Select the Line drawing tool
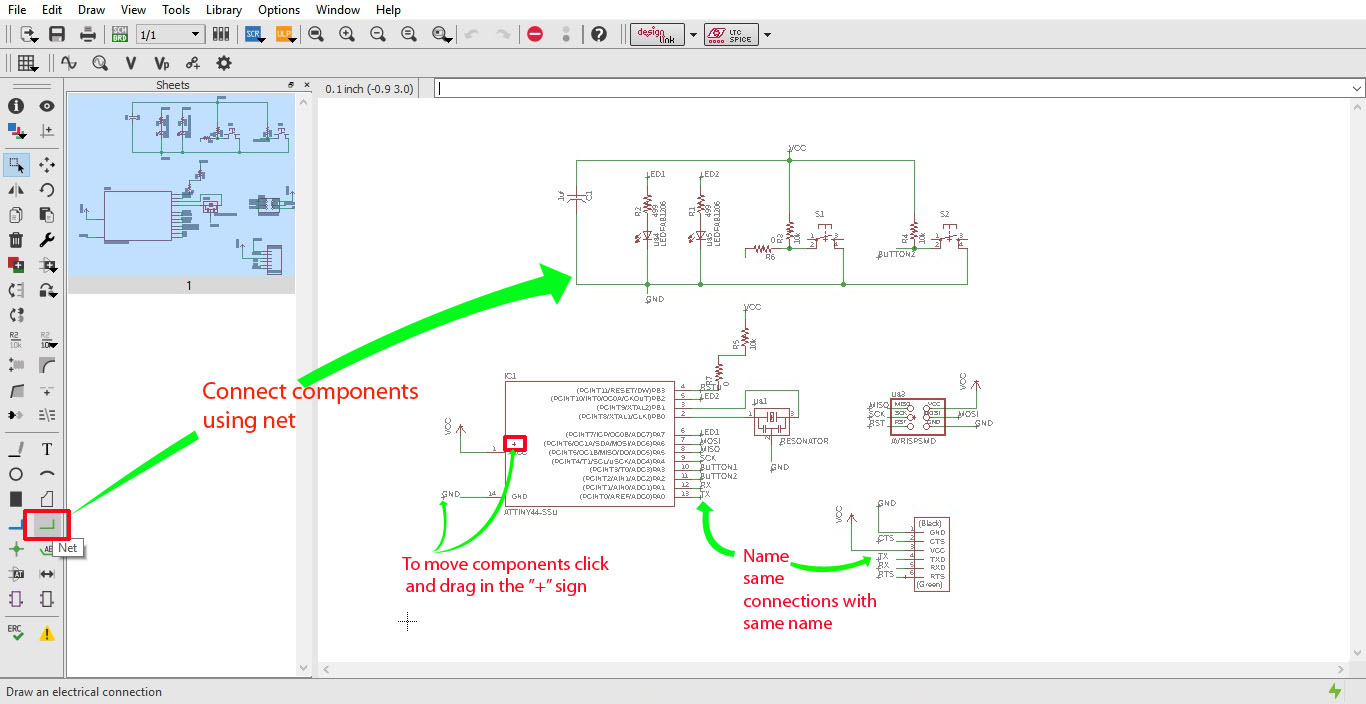This screenshot has width=1366, height=704. (x=16, y=449)
